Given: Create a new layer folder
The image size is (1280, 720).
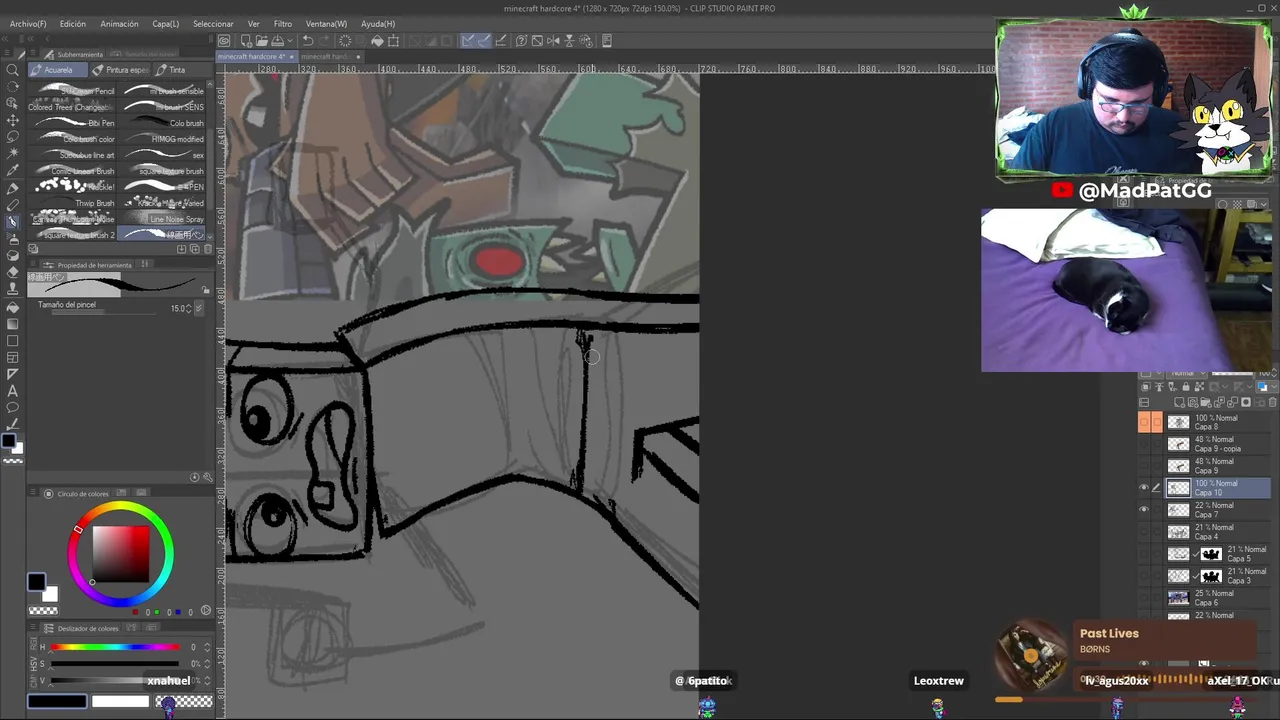Looking at the screenshot, I should 1207,402.
